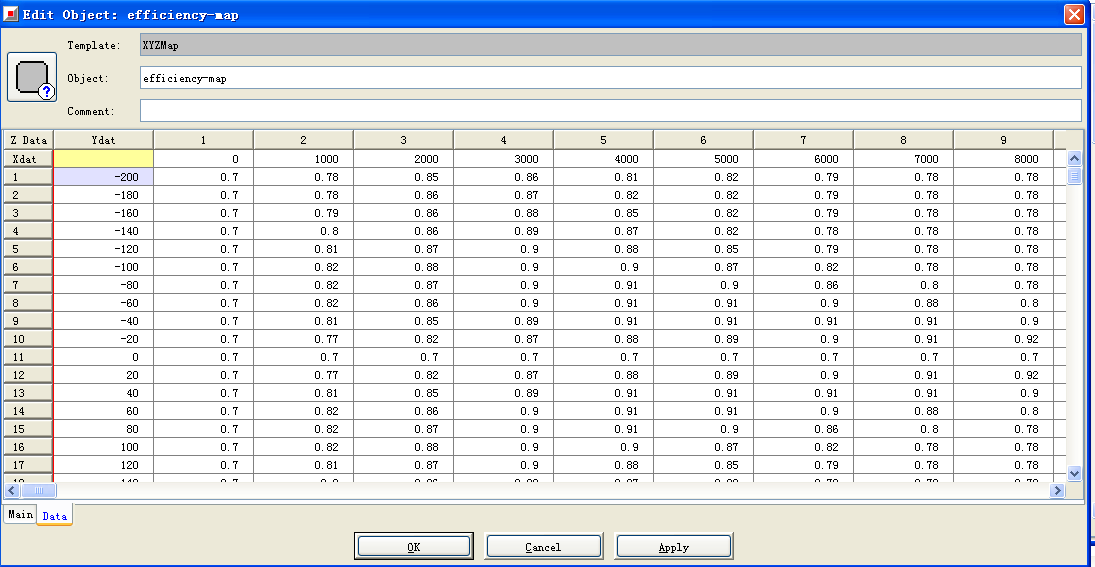This screenshot has width=1095, height=567.
Task: Select the Ydat column header
Action: (103, 140)
